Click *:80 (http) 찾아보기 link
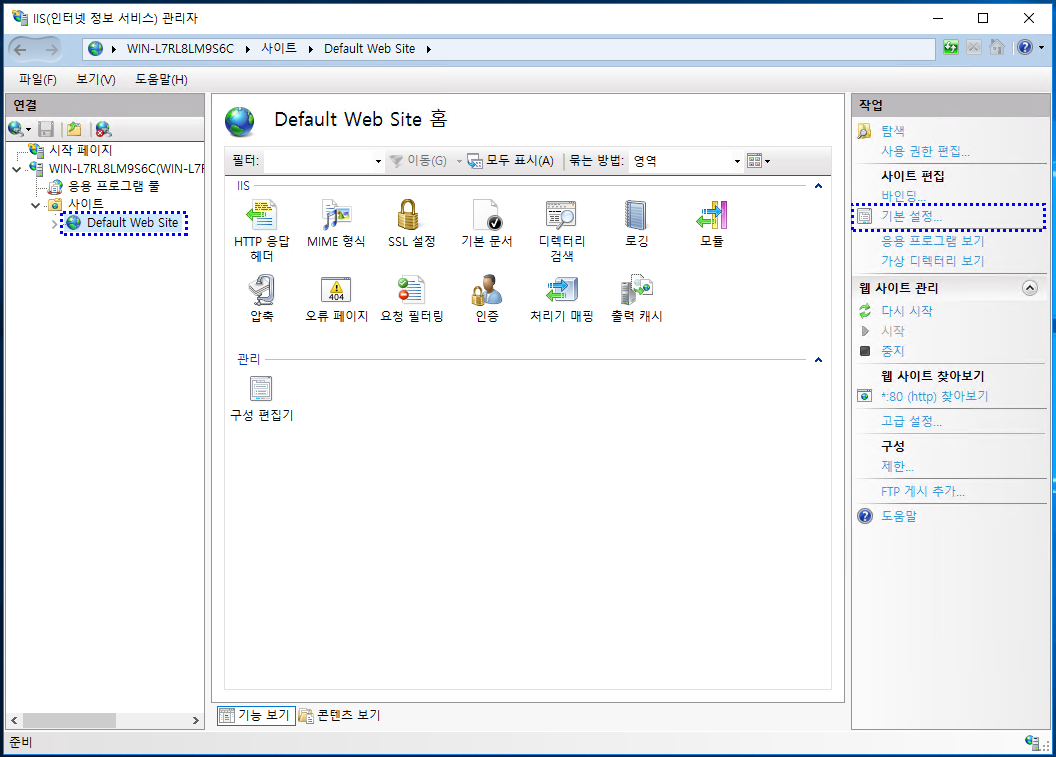The image size is (1056, 757). tap(935, 396)
